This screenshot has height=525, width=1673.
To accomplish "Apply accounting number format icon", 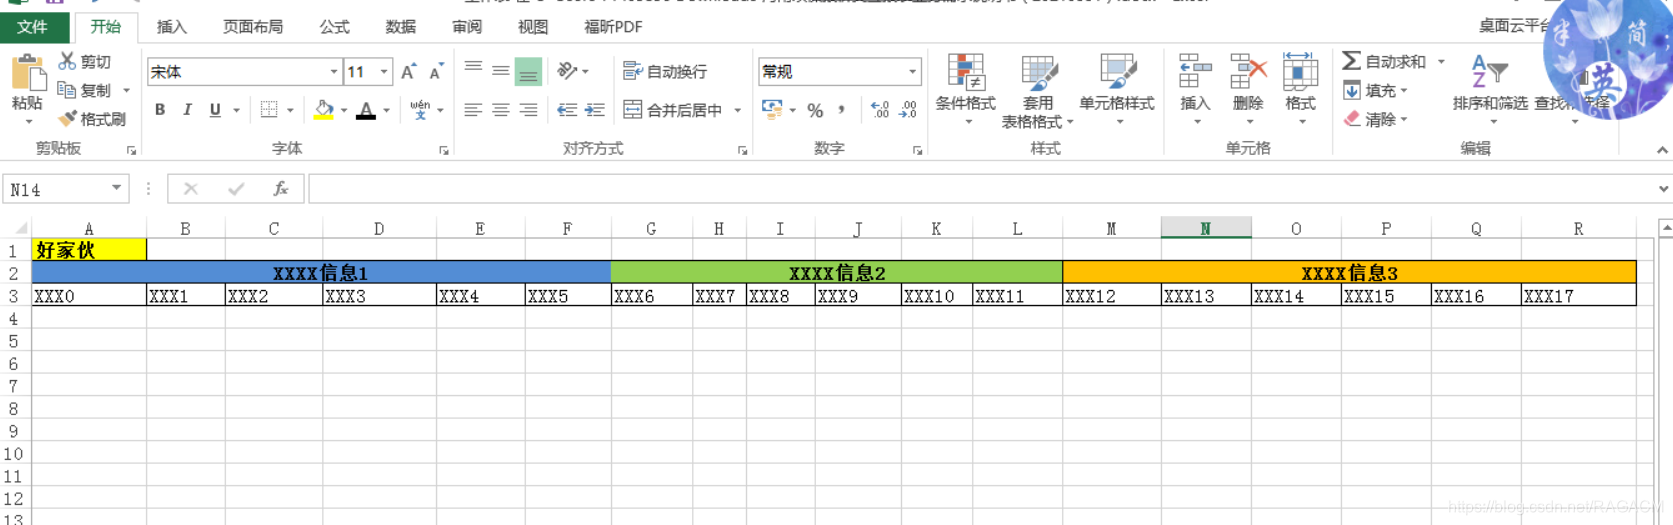I will coord(772,109).
